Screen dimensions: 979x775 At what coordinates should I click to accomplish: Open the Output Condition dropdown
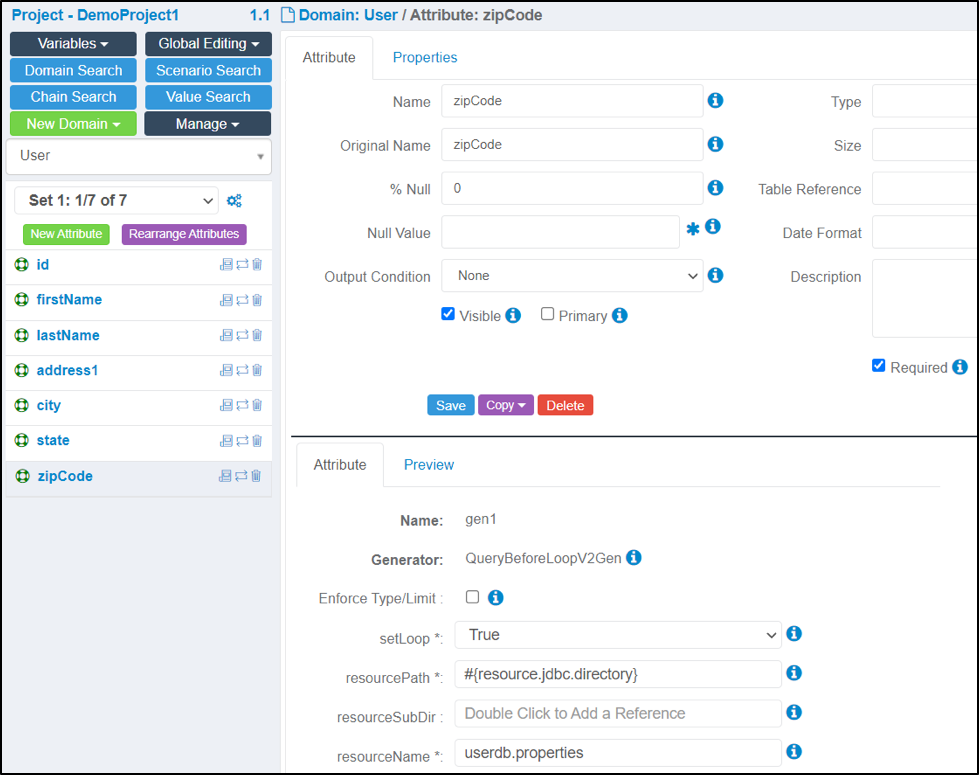tap(572, 275)
